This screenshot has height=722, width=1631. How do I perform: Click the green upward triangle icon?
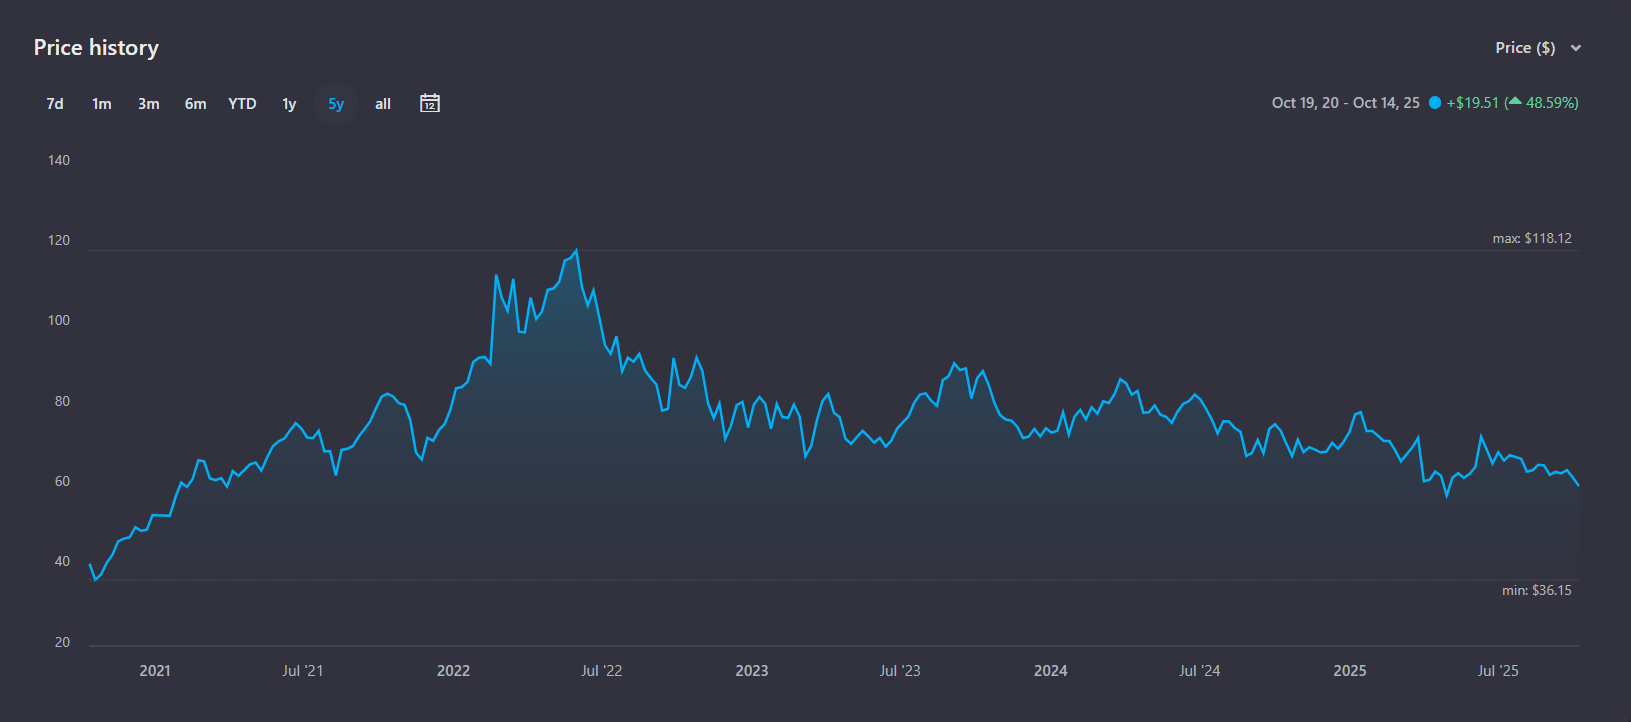[x=1514, y=102]
